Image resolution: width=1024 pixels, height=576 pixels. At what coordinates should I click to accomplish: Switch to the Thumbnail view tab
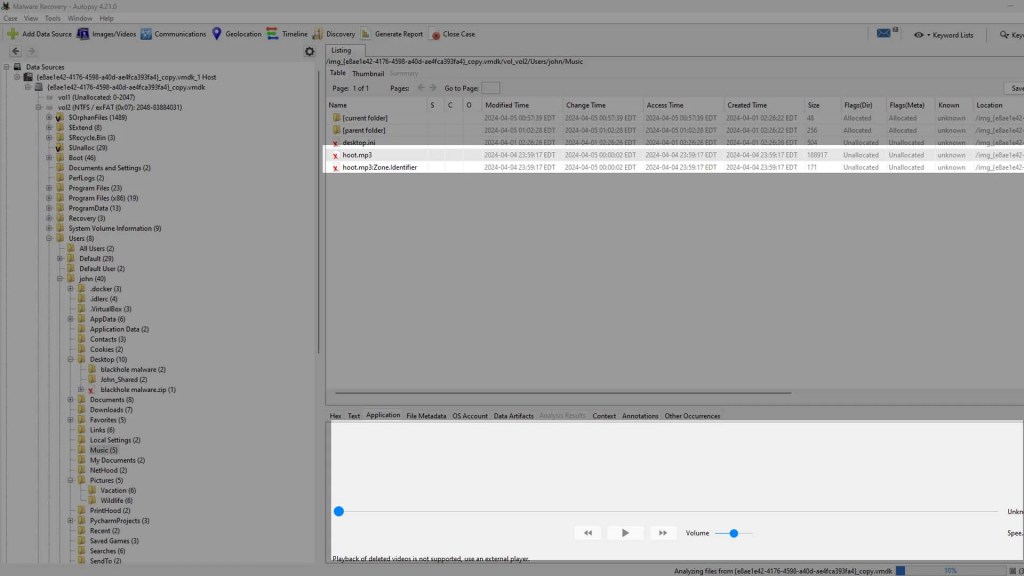click(x=367, y=73)
